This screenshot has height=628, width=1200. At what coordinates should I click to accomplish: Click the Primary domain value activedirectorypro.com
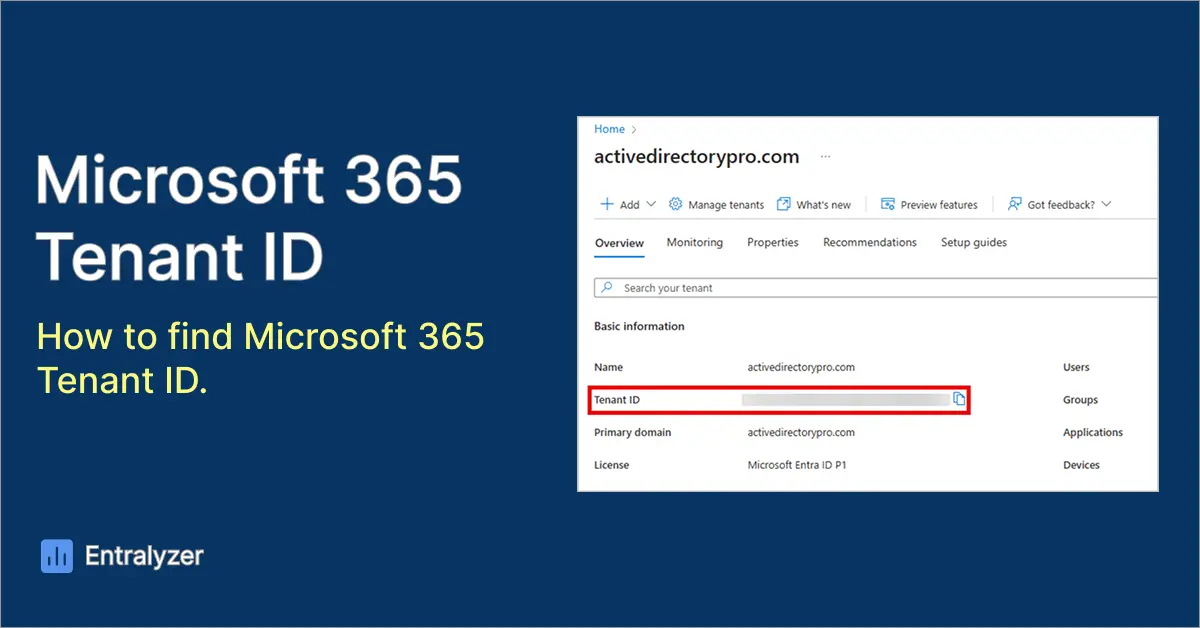[x=801, y=433]
